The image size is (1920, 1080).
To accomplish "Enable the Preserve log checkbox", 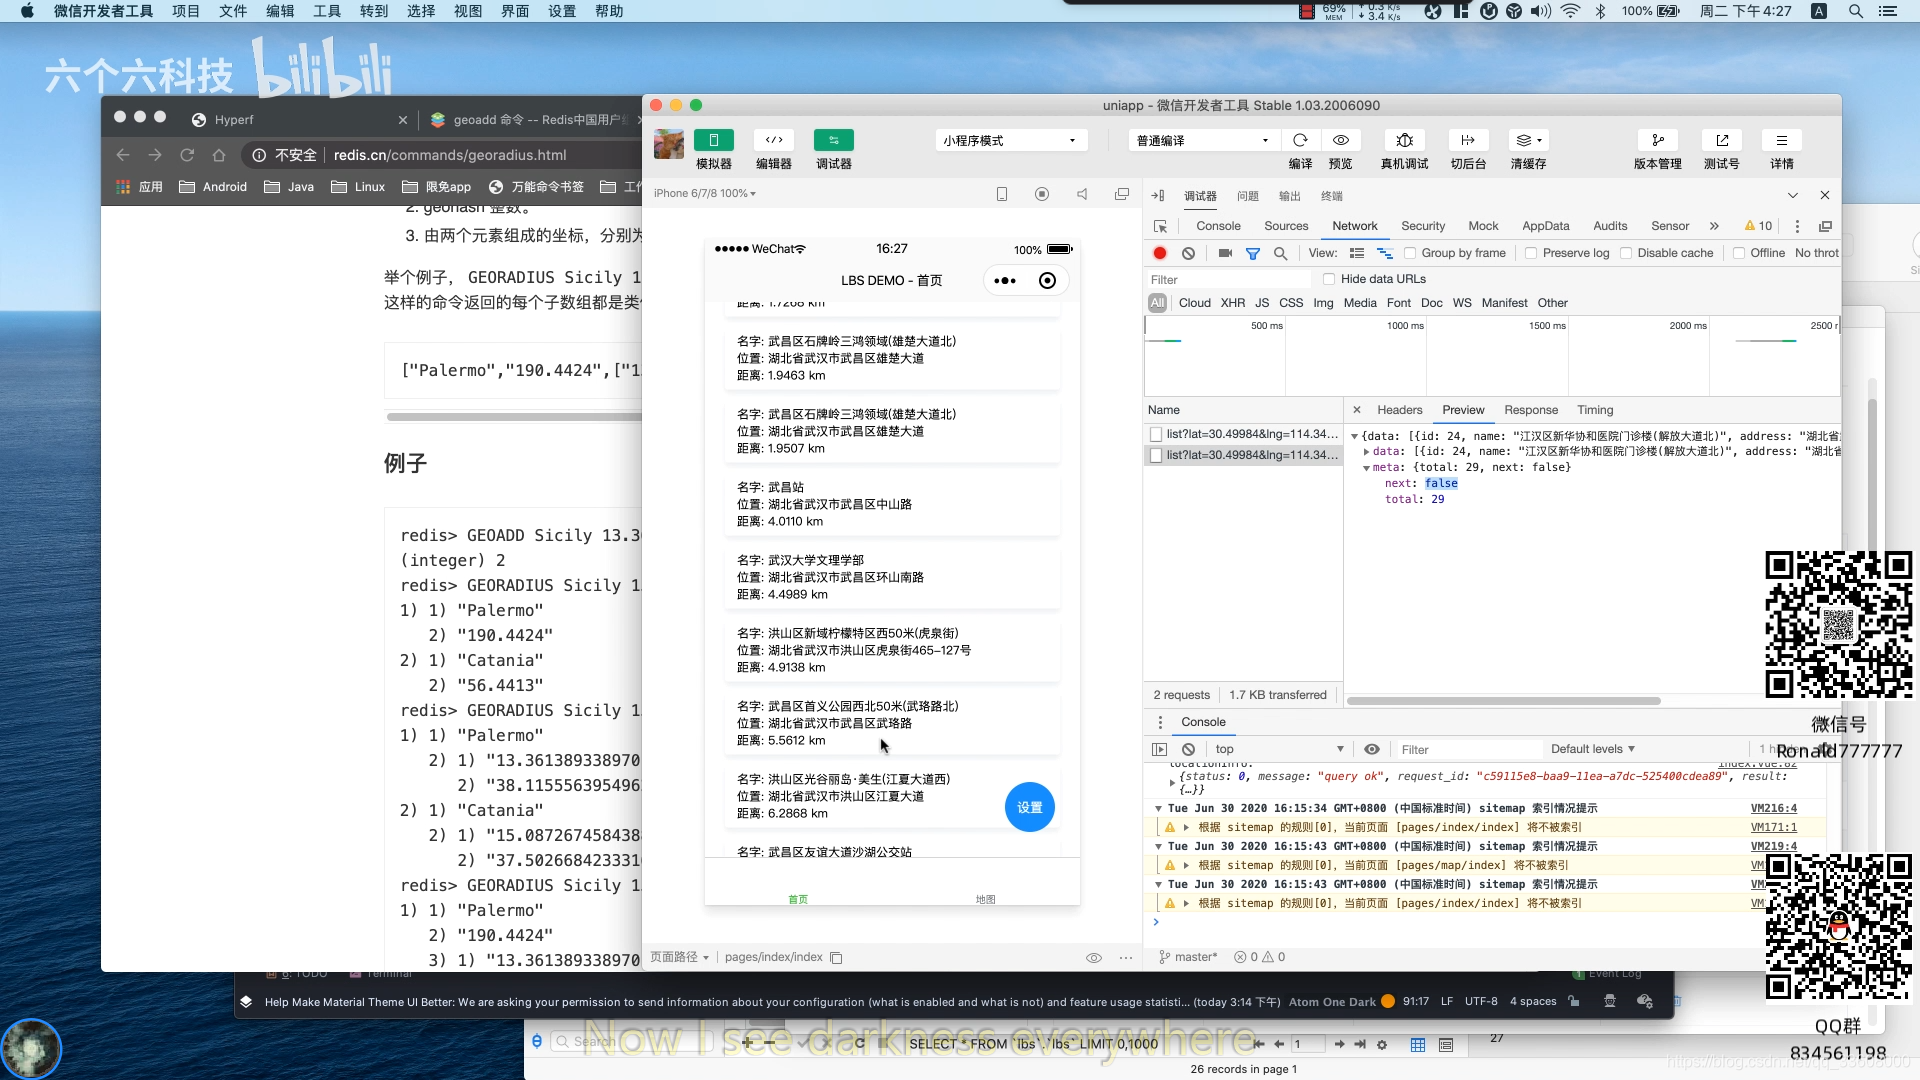I will click(1531, 254).
